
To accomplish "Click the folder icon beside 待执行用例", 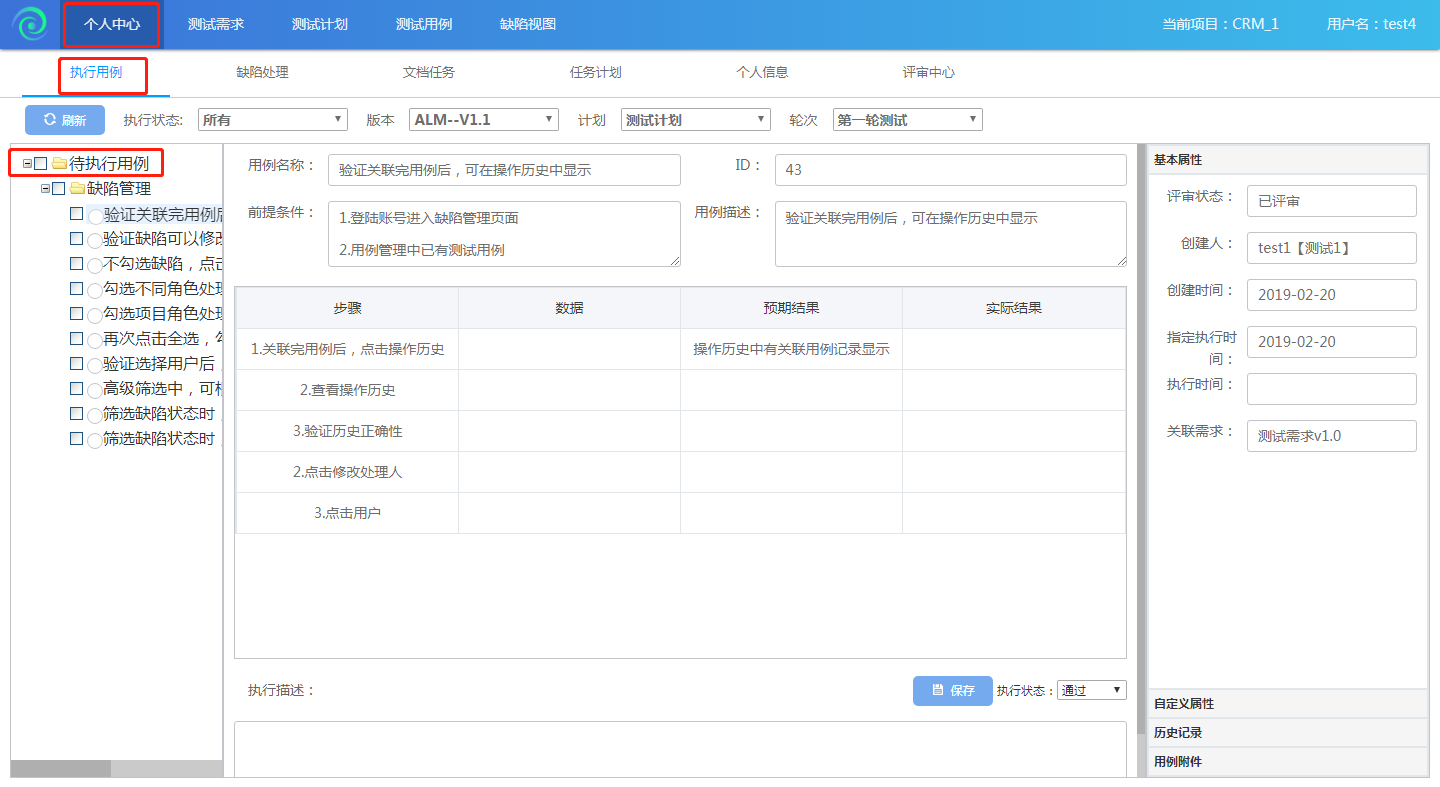I will click(59, 164).
